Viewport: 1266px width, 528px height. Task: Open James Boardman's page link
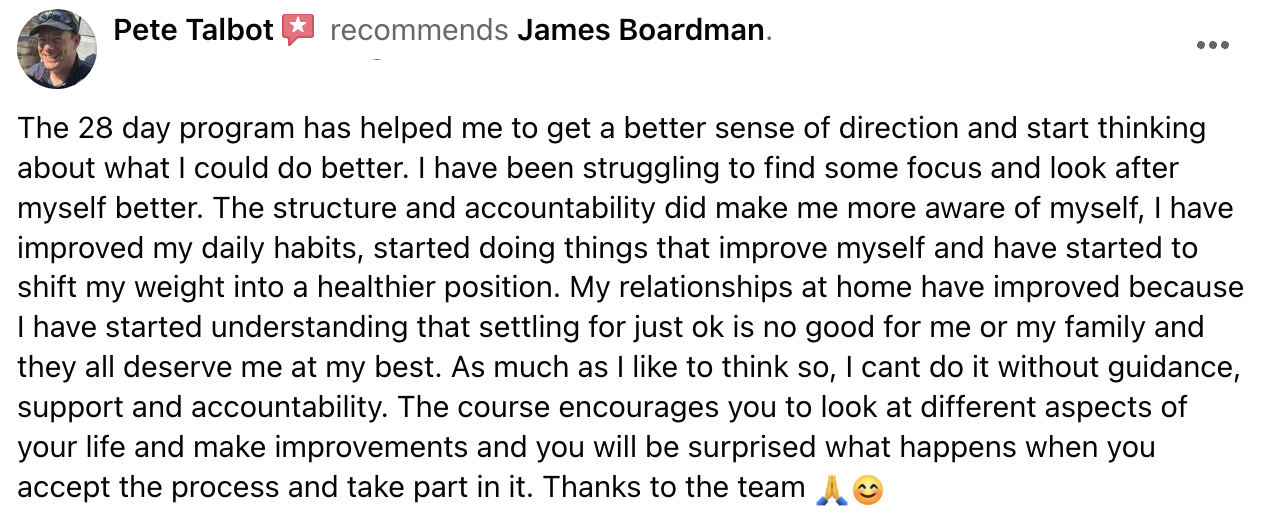pos(641,30)
